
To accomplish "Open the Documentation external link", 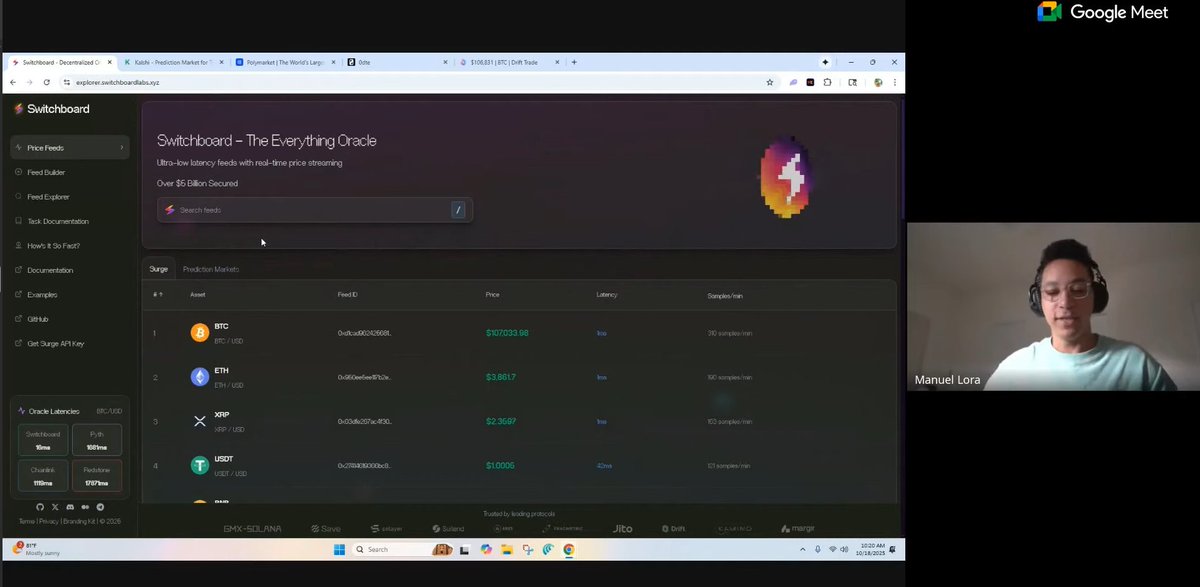I will click(50, 270).
